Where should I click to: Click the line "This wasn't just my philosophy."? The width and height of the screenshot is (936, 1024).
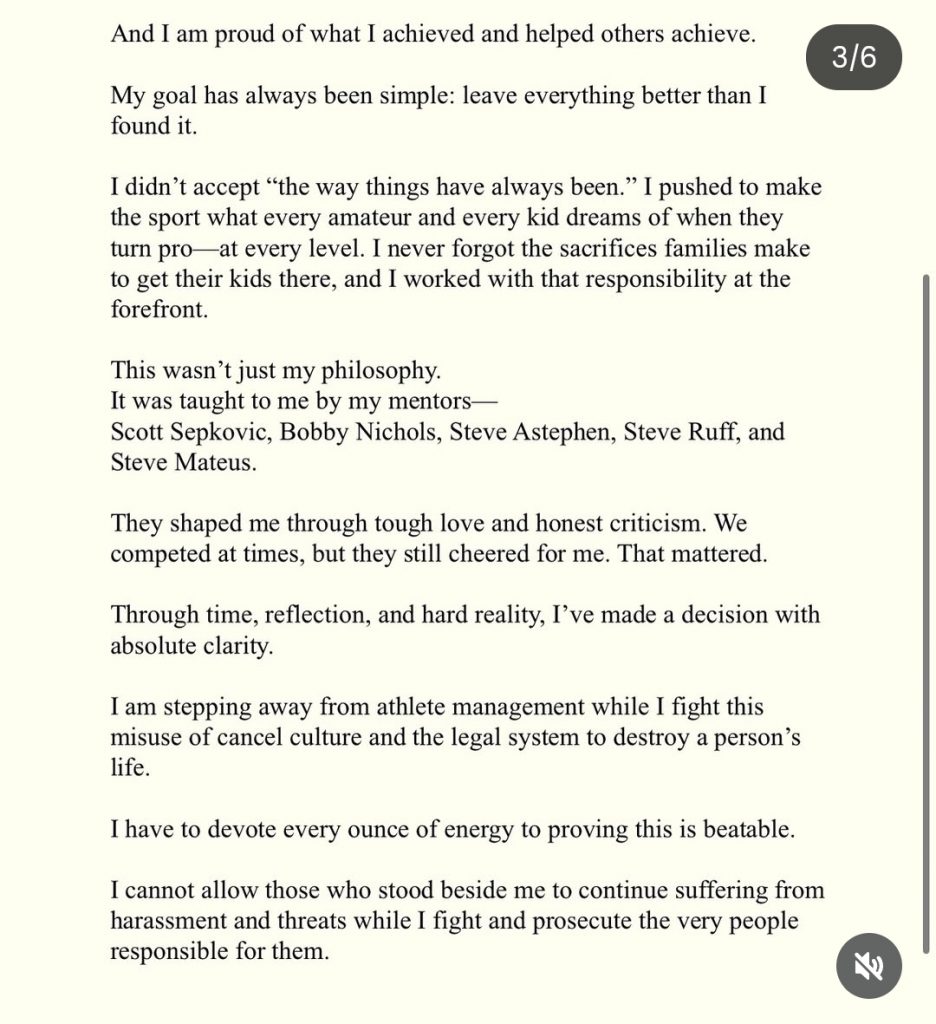[275, 370]
